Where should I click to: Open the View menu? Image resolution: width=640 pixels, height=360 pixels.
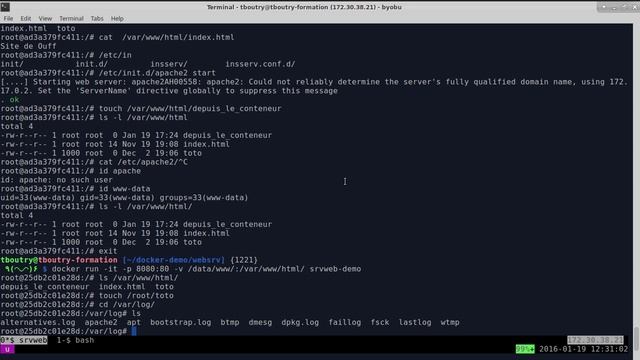coord(45,18)
